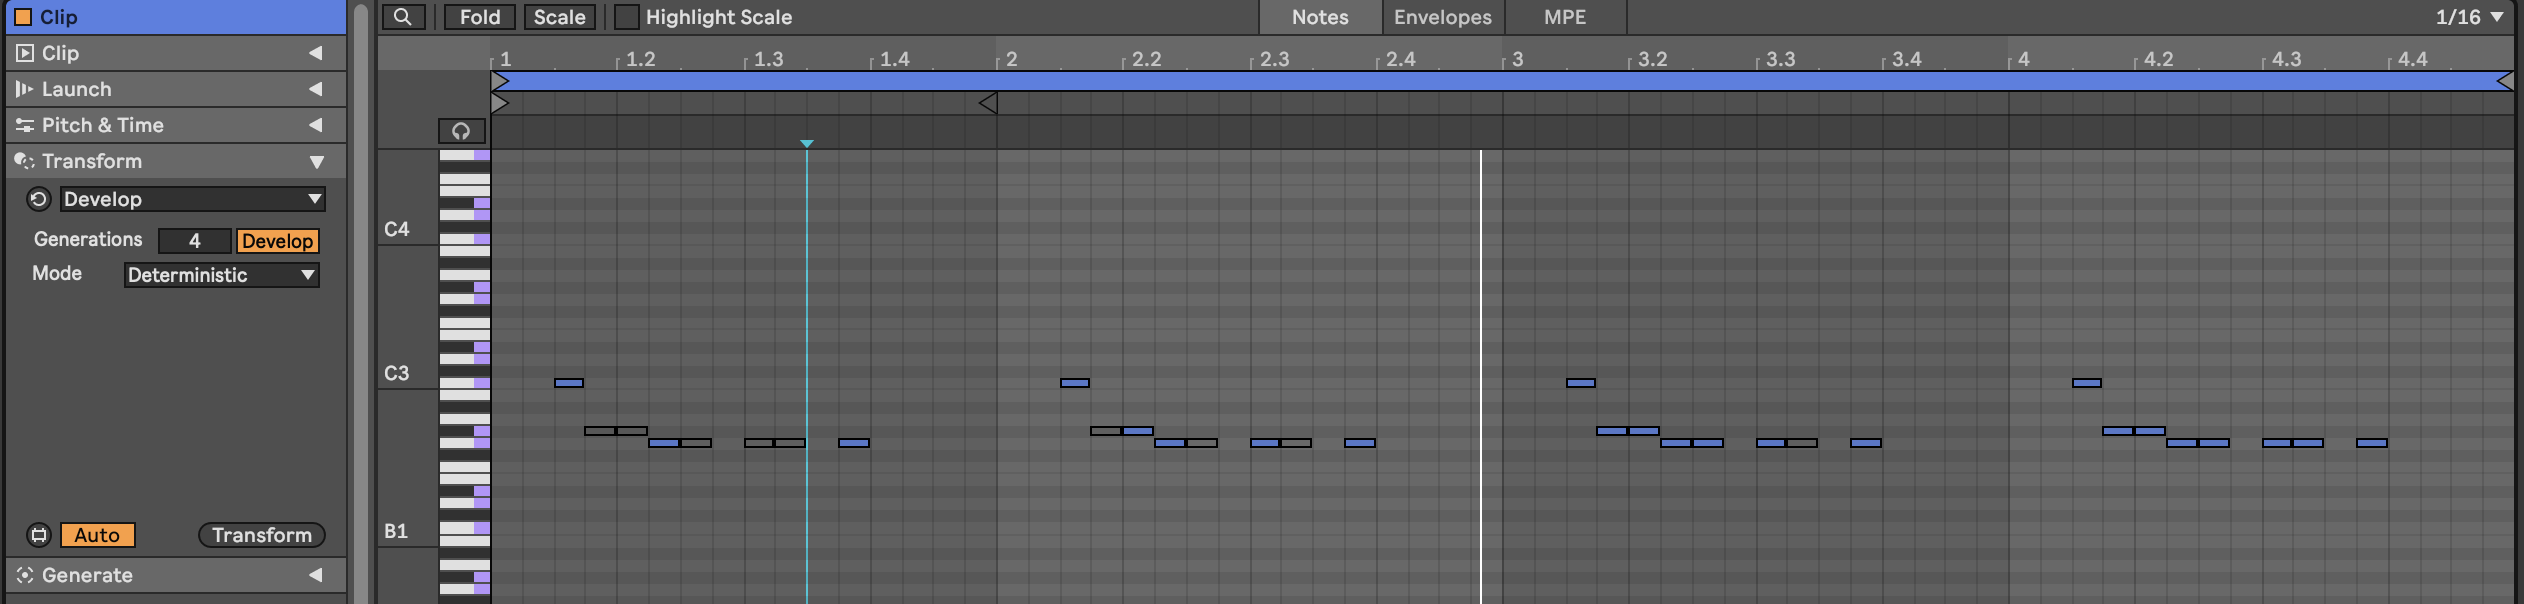This screenshot has width=2524, height=604.
Task: Click the magnifier zoom icon
Action: pyautogui.click(x=403, y=17)
